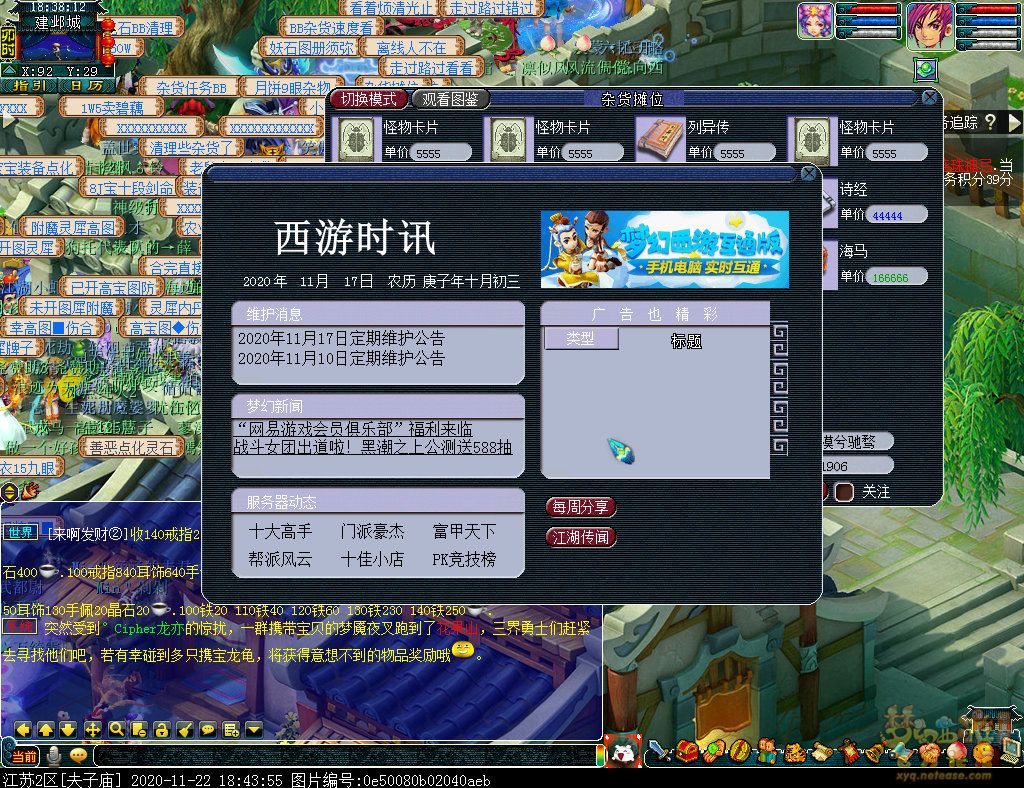The height and width of the screenshot is (788, 1024).
Task: Open the emoticon bubble next to microphone
Action: coord(78,756)
